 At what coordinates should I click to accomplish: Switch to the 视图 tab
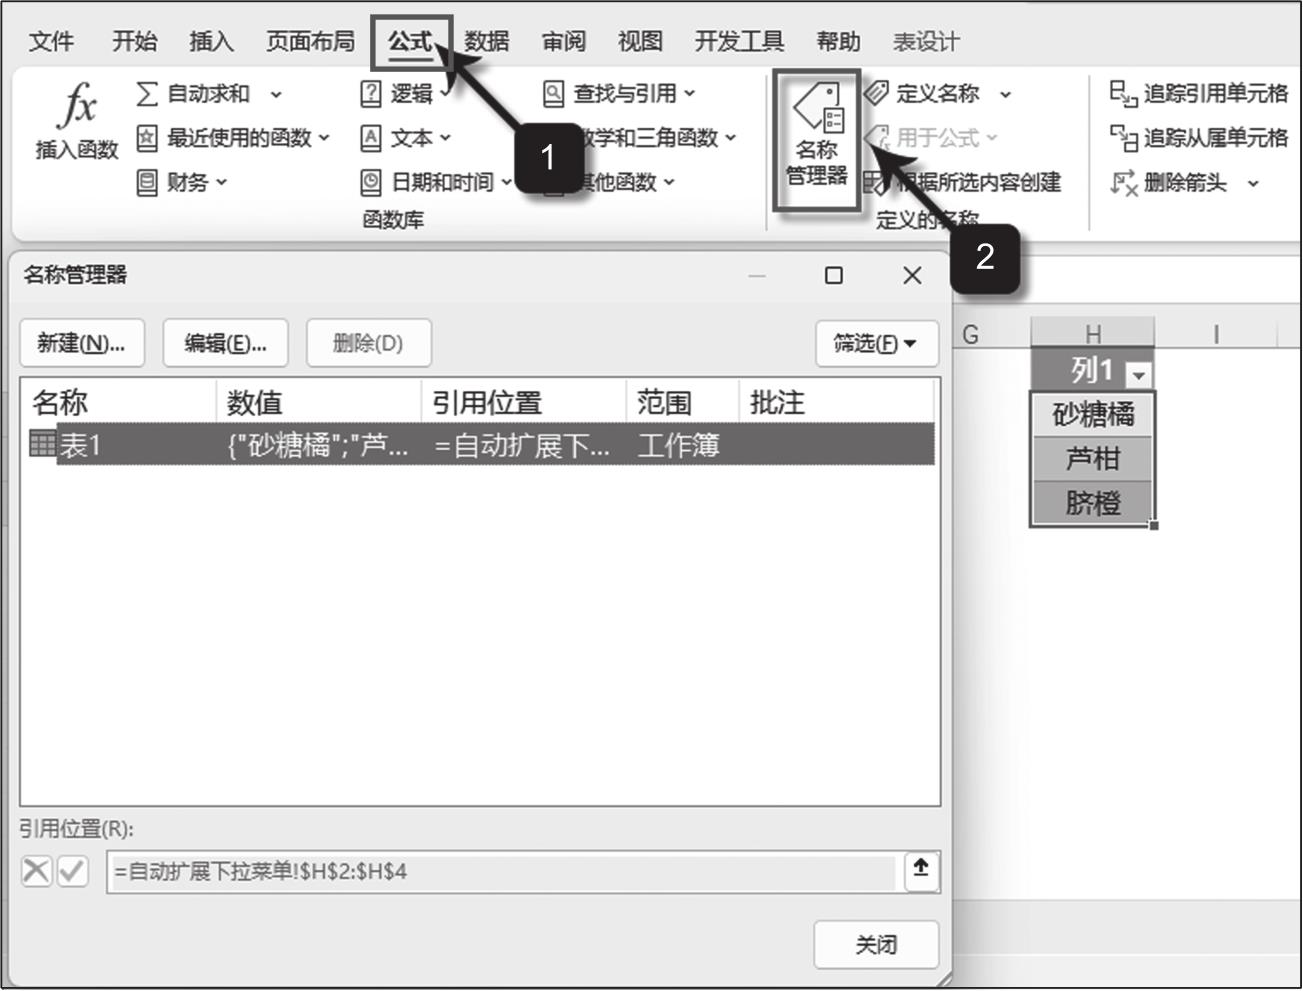point(640,41)
